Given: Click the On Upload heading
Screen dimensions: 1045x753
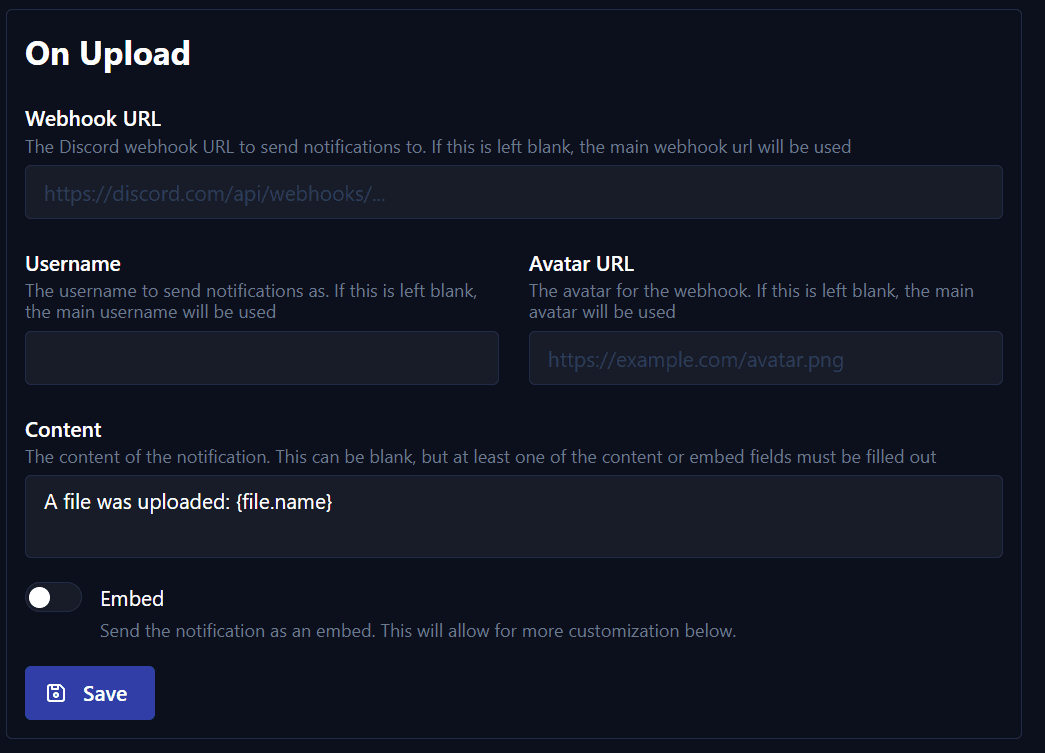Looking at the screenshot, I should [106, 53].
